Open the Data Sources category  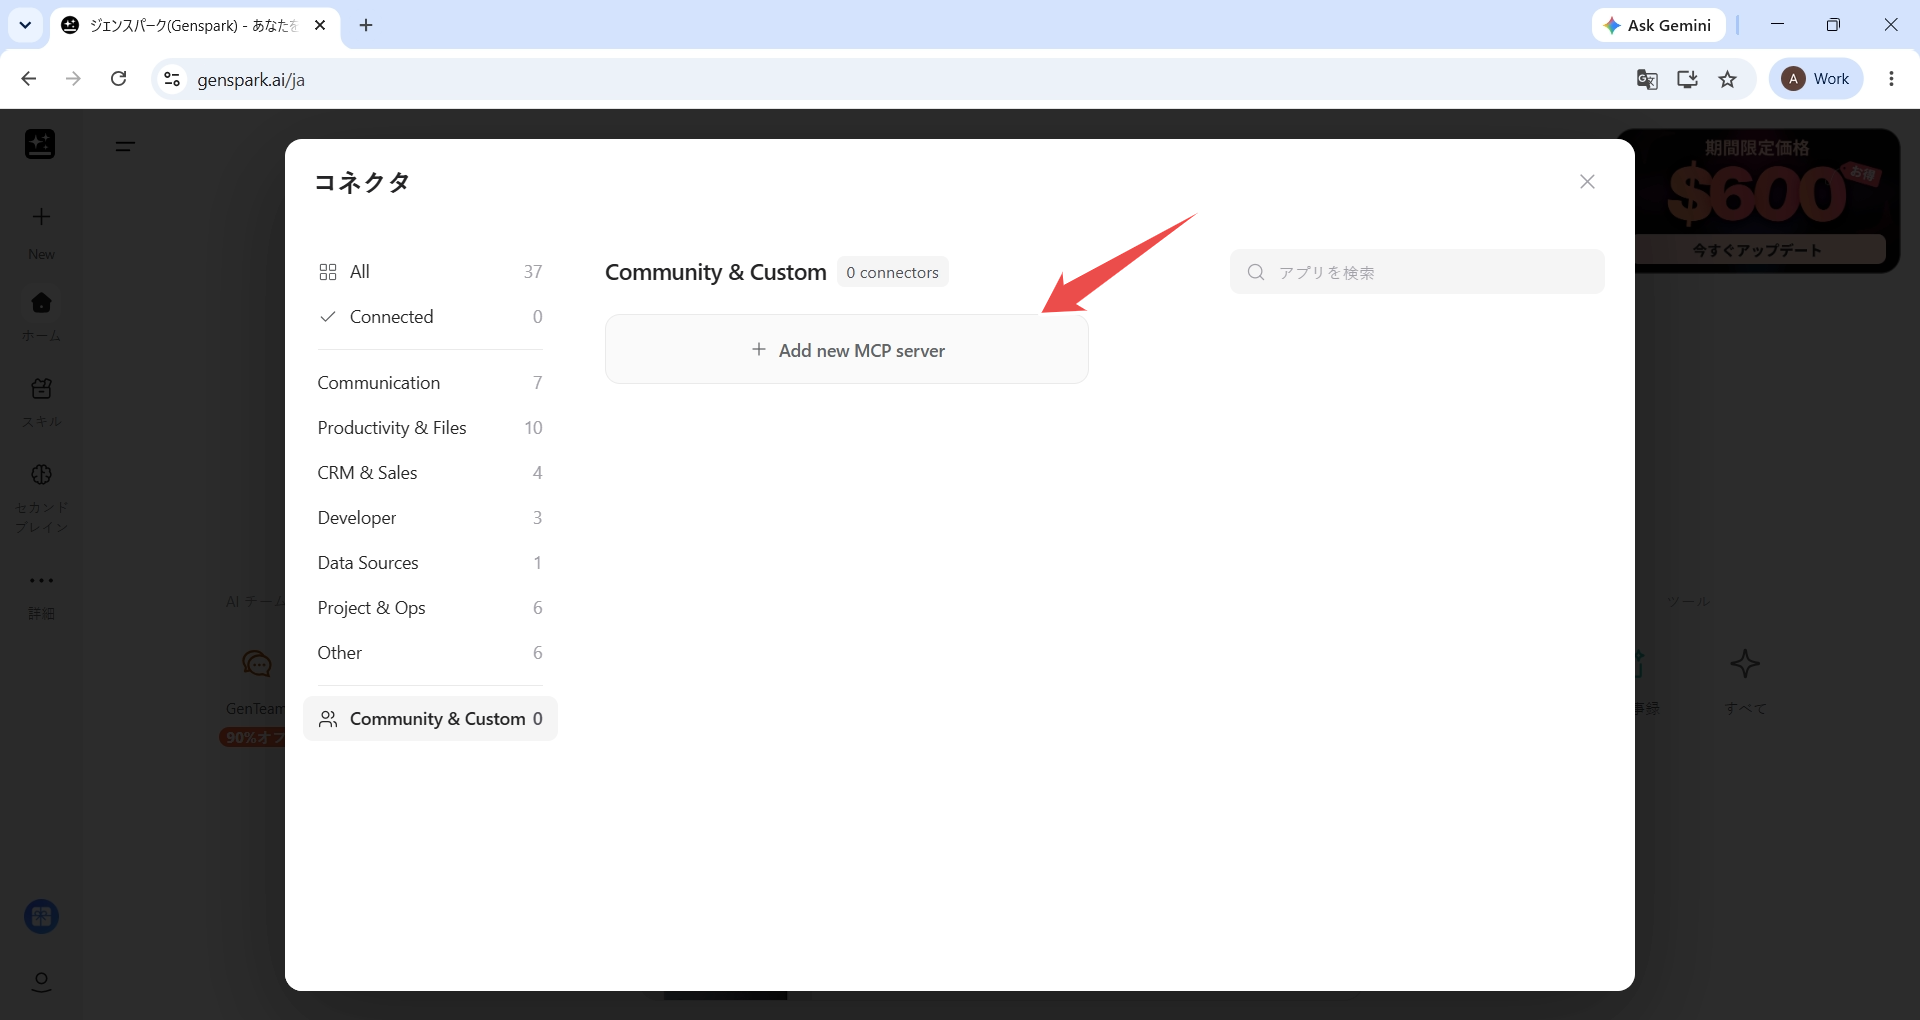pos(430,563)
